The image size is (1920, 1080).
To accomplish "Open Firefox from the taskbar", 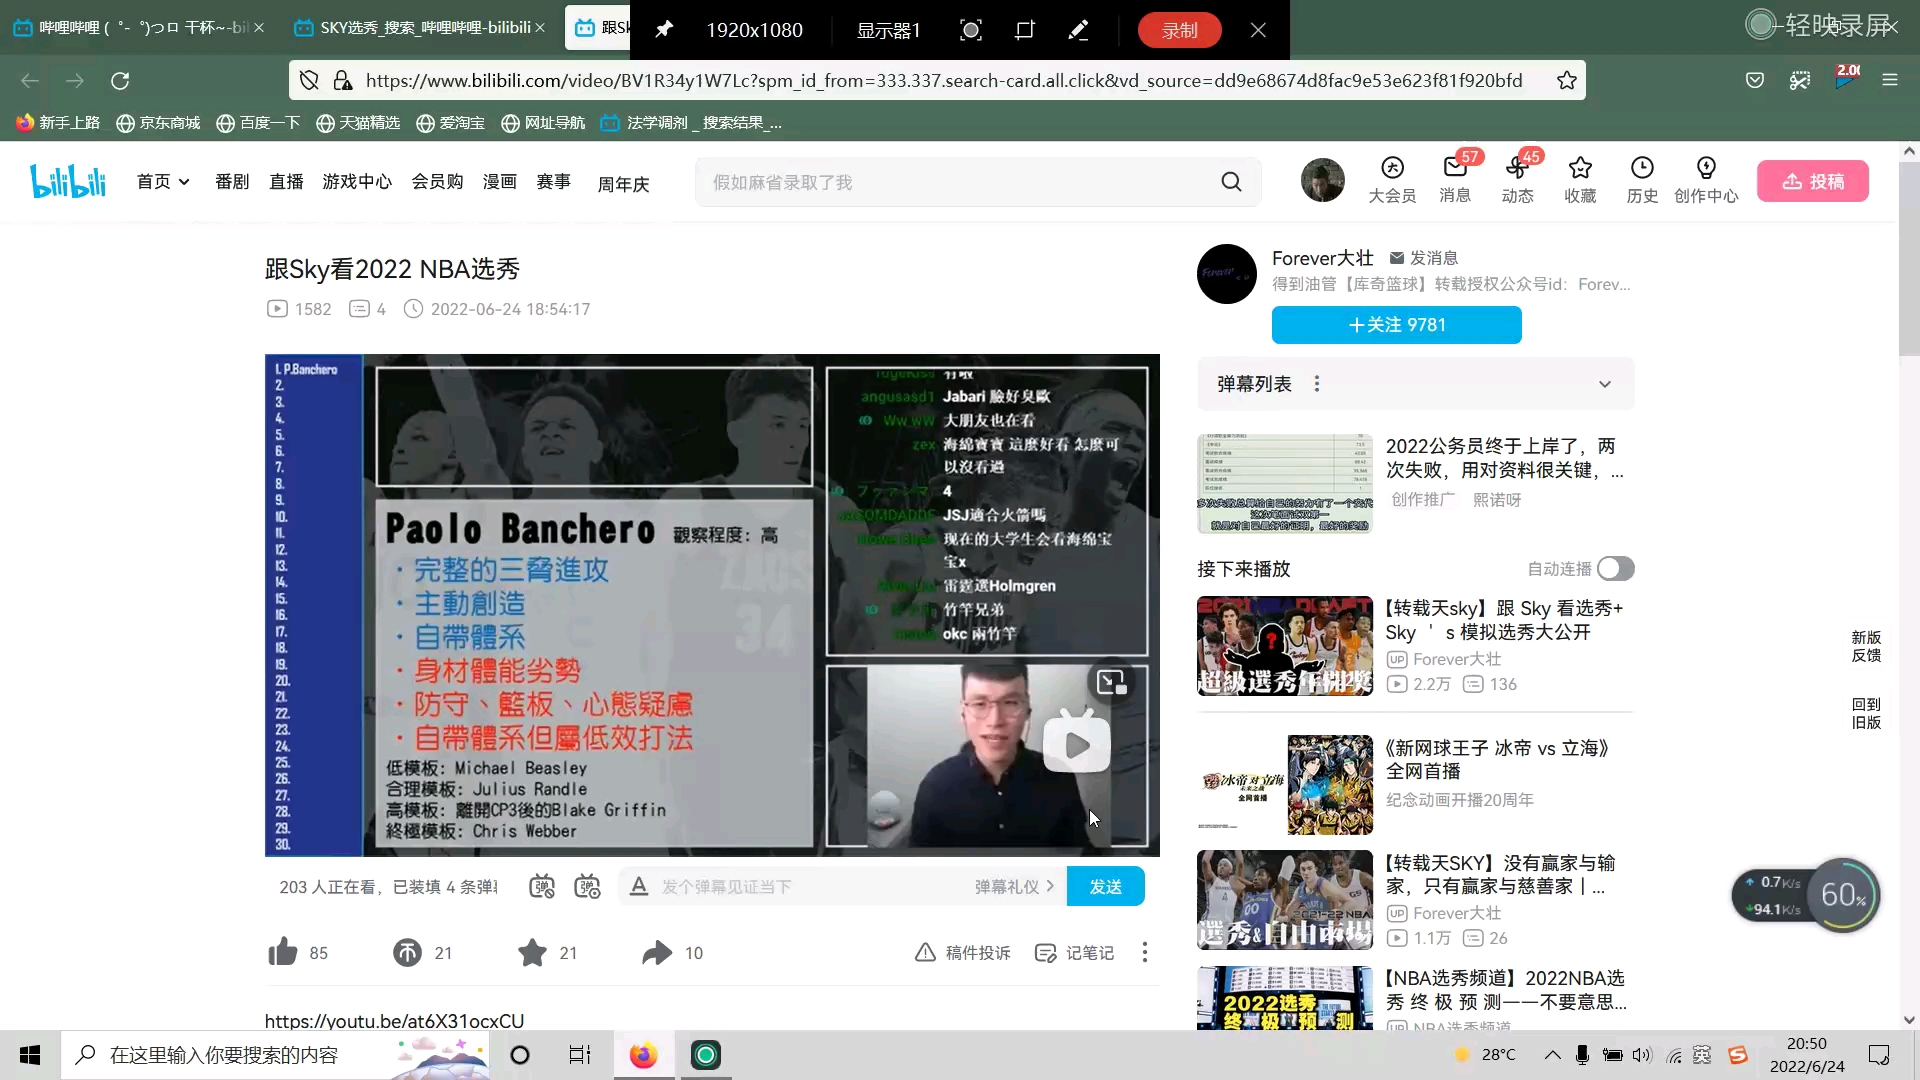I will click(643, 1055).
